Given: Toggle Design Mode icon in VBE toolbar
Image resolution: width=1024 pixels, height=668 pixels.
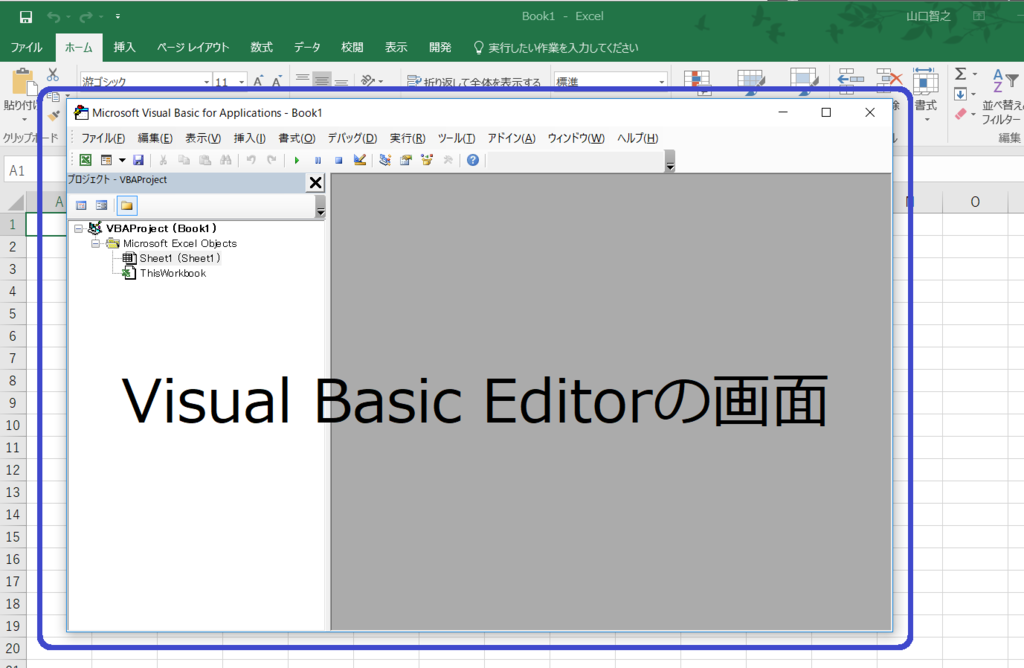Looking at the screenshot, I should (x=359, y=160).
